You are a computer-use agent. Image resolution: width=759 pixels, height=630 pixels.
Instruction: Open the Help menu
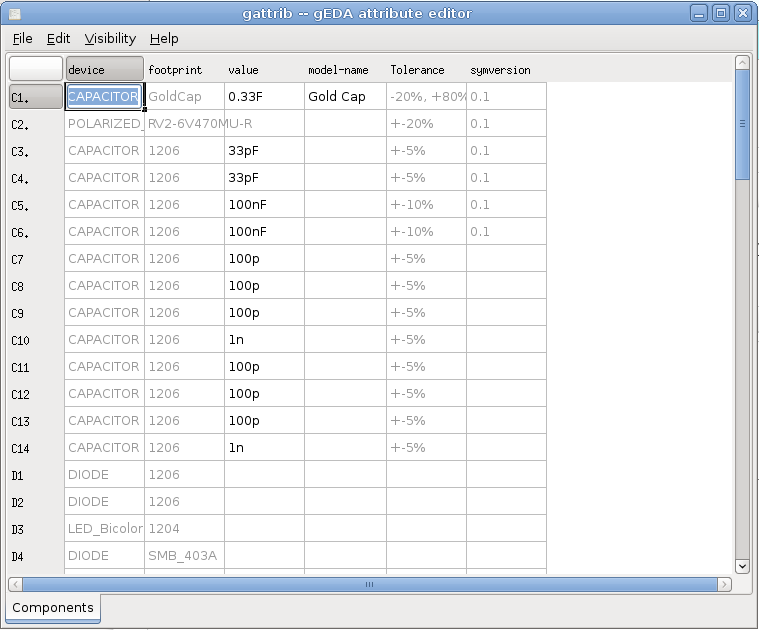coord(164,38)
